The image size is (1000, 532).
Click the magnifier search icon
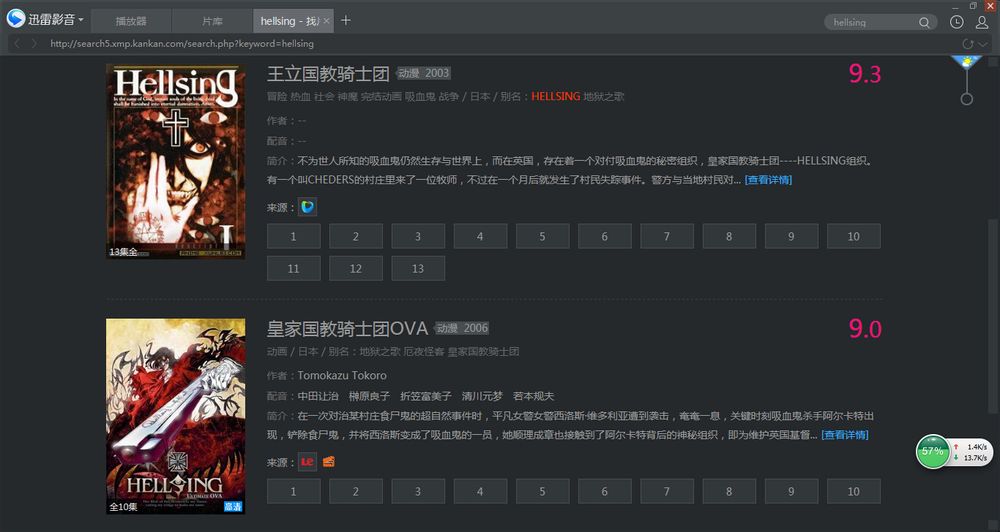click(924, 22)
